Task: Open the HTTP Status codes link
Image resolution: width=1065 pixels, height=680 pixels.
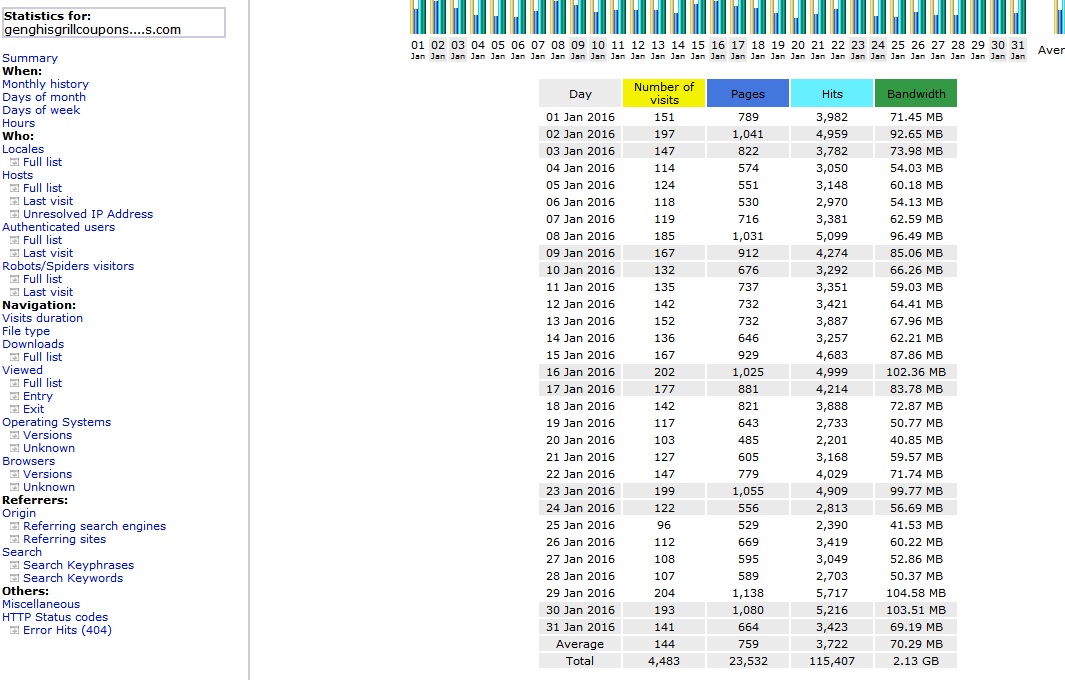Action: 55,617
